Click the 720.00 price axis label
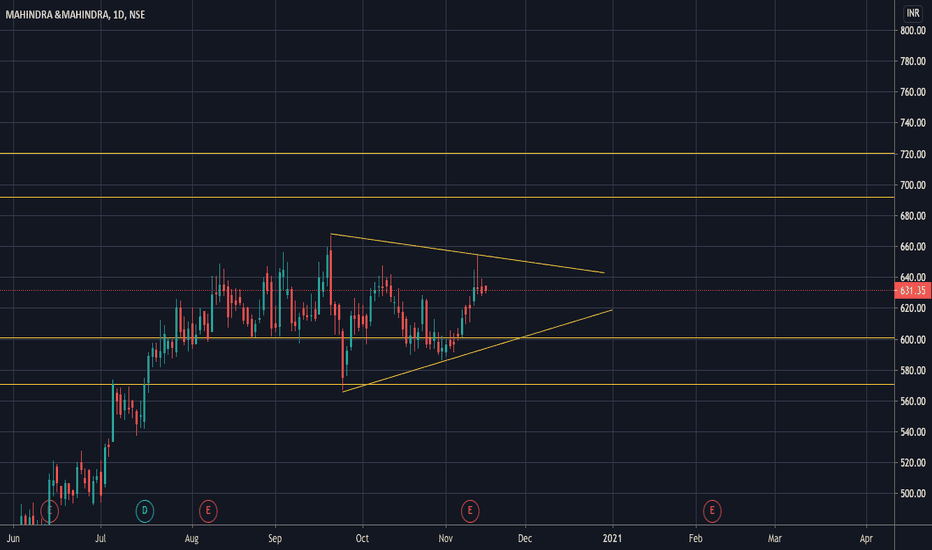932x550 pixels. point(913,154)
